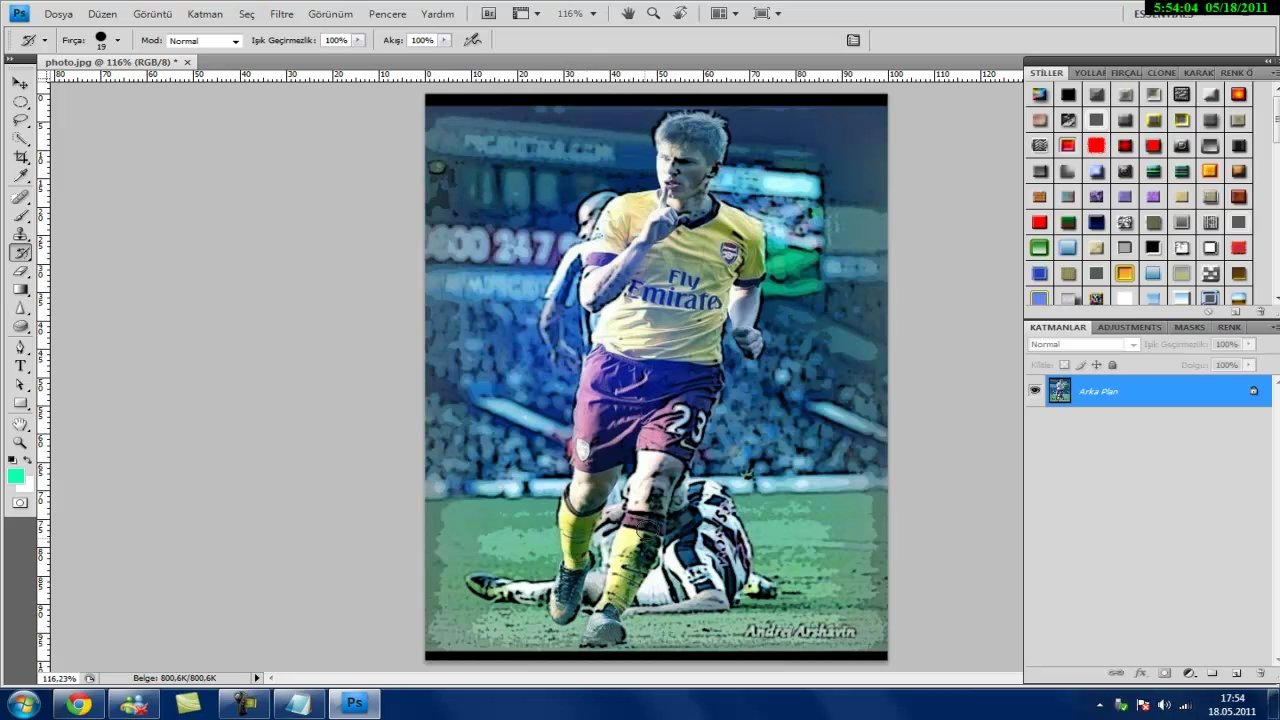Open the Dosya menu

pos(58,14)
